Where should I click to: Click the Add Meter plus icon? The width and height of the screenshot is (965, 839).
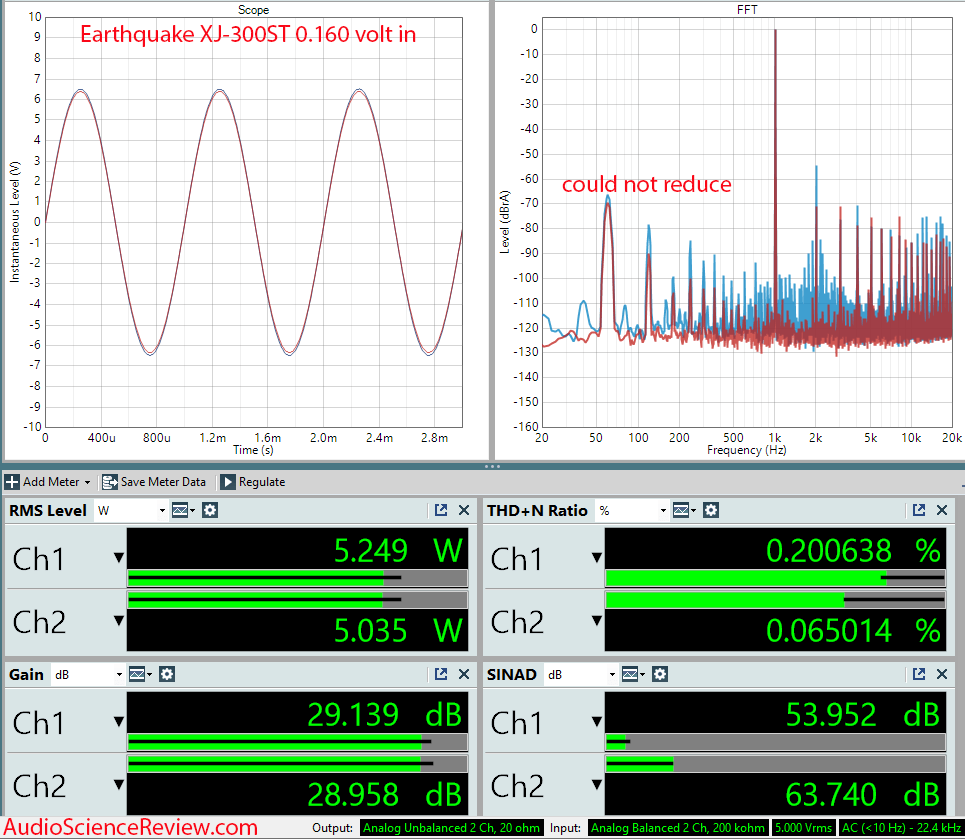[x=12, y=482]
